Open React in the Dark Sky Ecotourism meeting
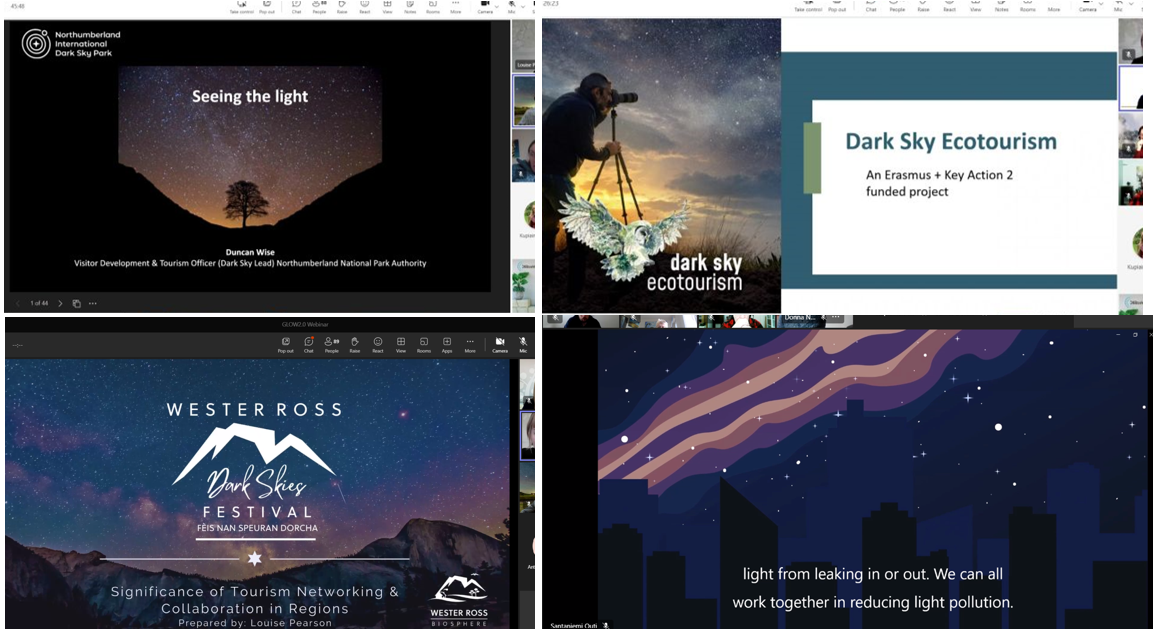The width and height of the screenshot is (1153, 630). (949, 7)
